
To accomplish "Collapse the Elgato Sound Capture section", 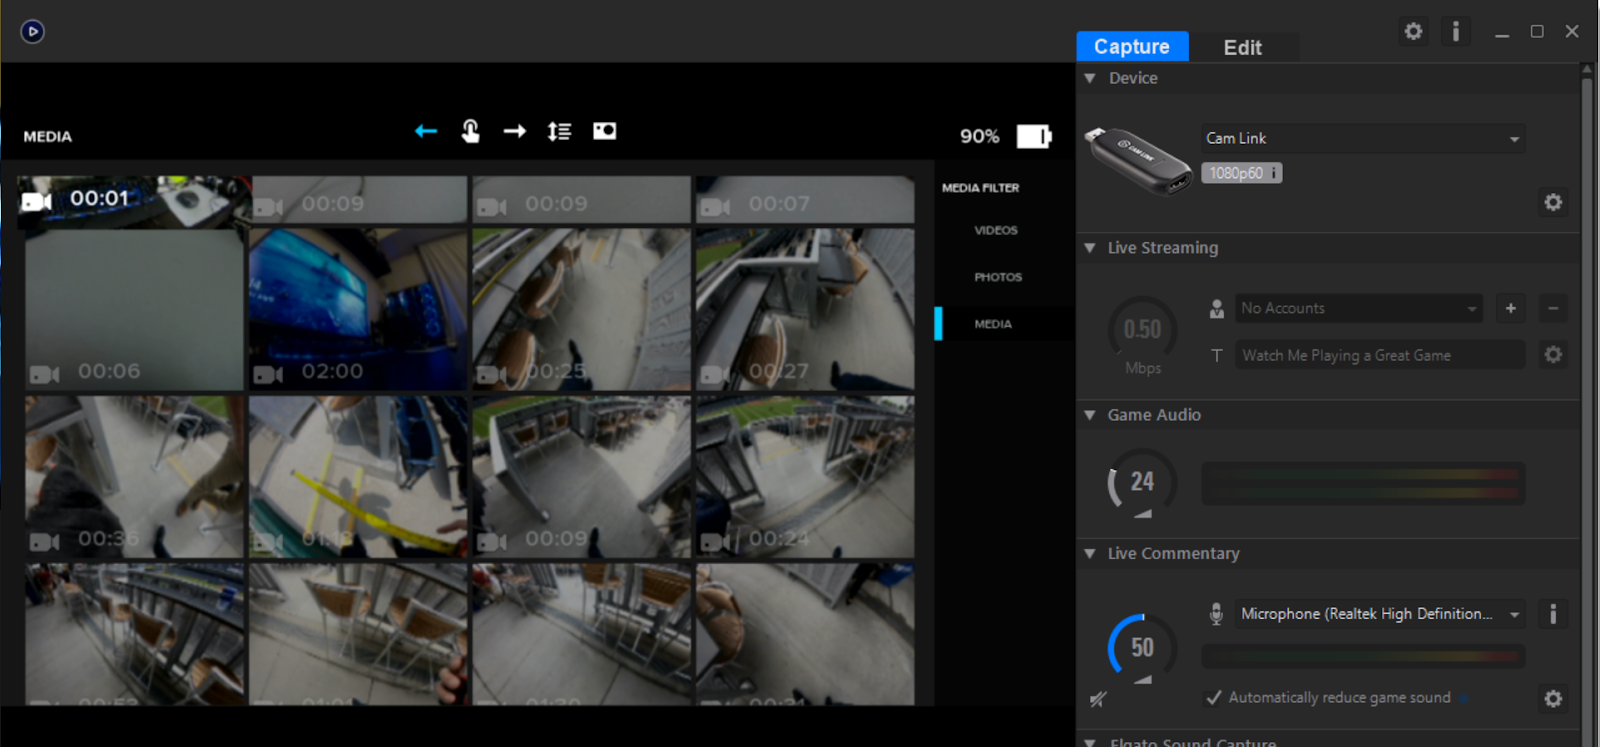I will point(1090,742).
